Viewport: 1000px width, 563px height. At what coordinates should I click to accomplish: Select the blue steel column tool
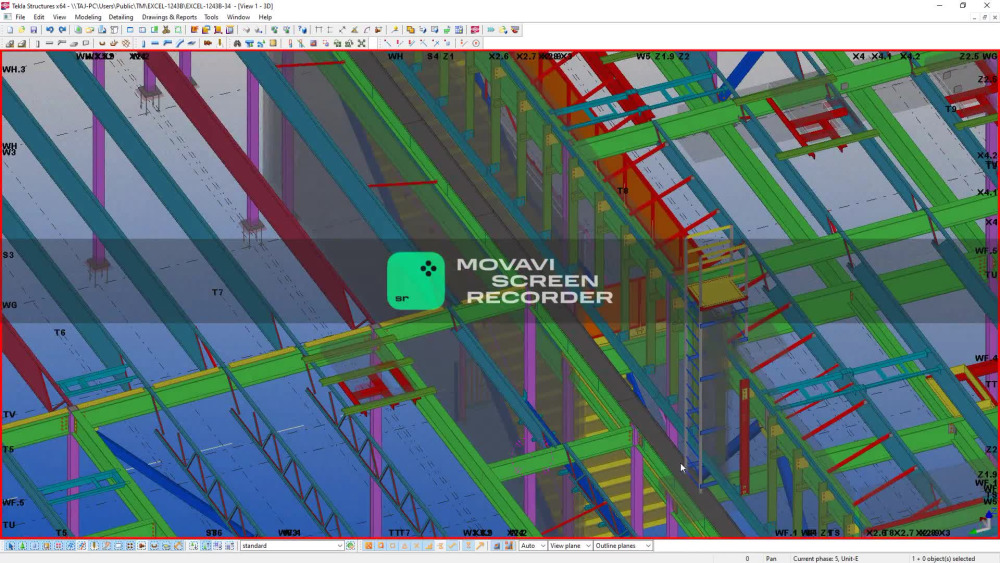click(143, 43)
